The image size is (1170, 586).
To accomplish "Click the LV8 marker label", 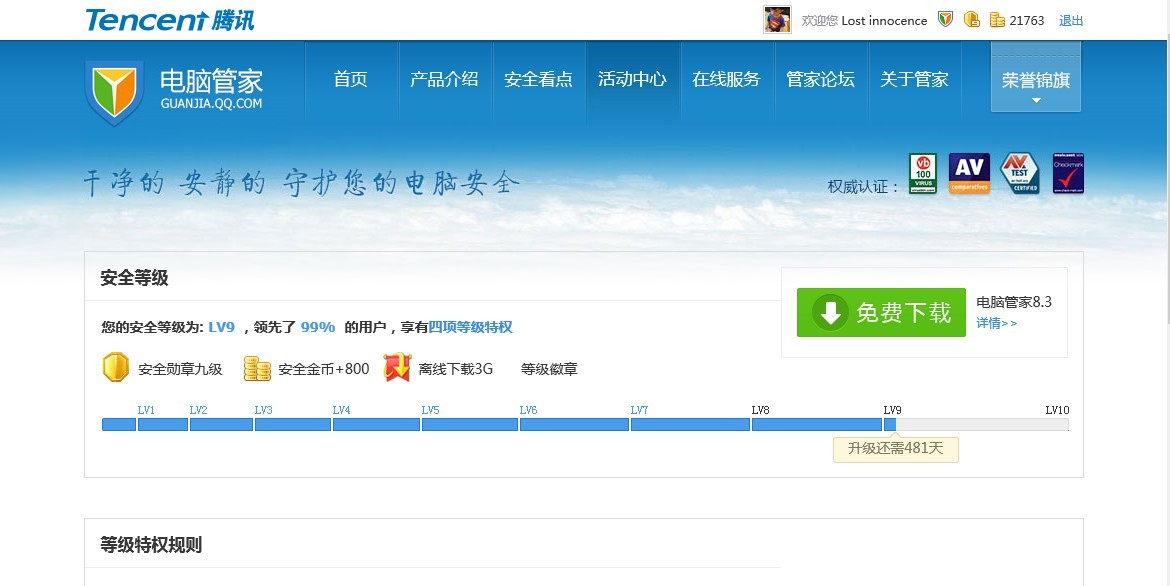I will pos(760,410).
